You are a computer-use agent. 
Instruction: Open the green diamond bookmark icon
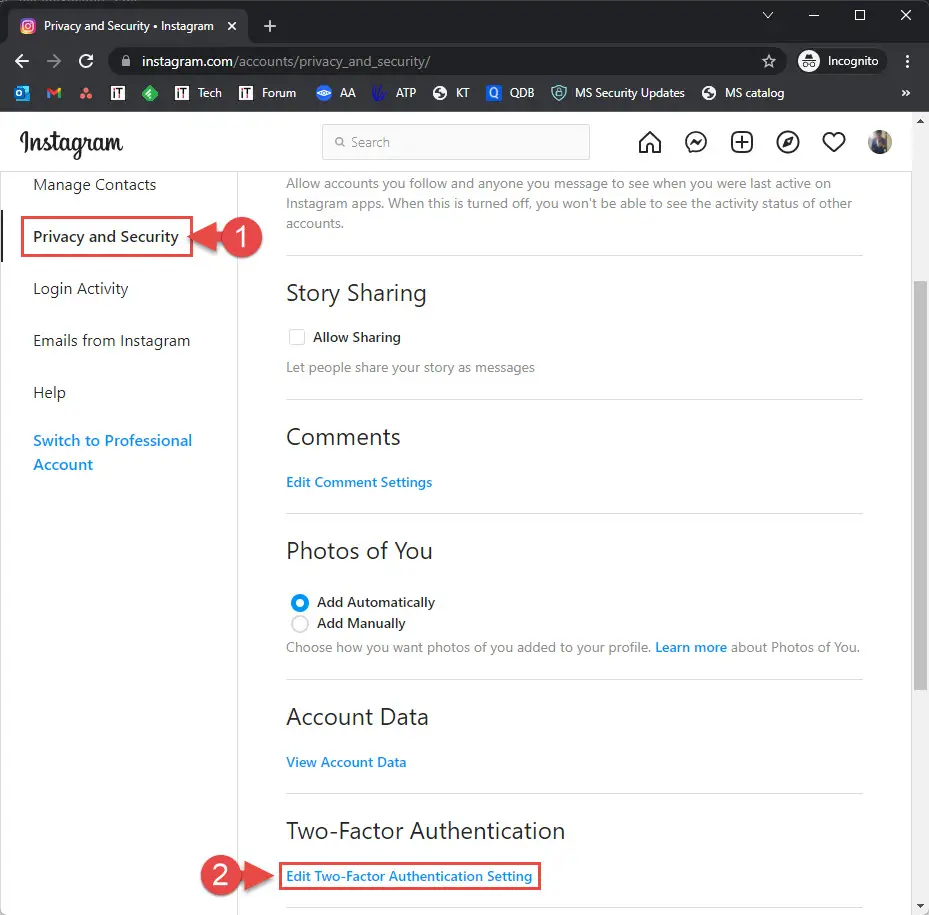coord(150,93)
